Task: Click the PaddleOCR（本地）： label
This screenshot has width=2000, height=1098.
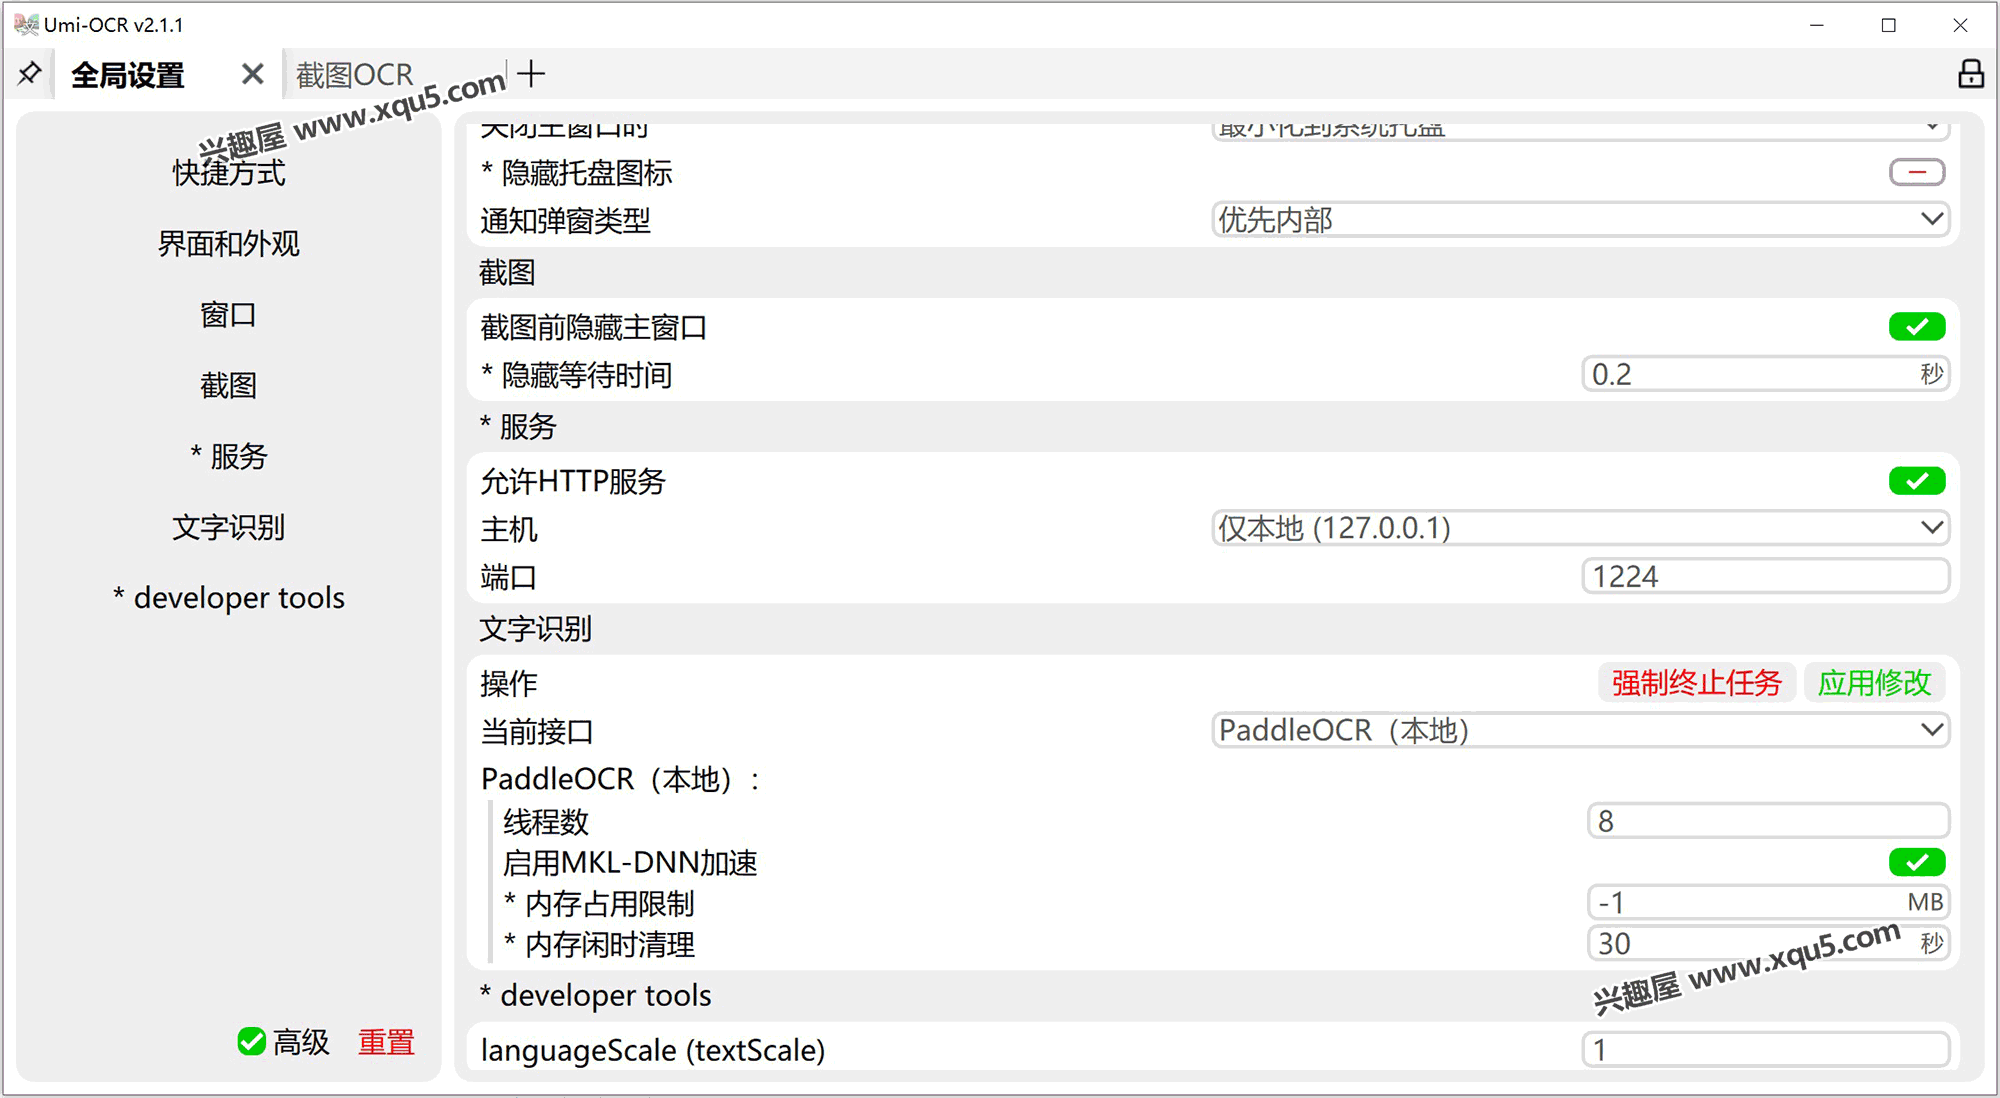Action: point(621,779)
